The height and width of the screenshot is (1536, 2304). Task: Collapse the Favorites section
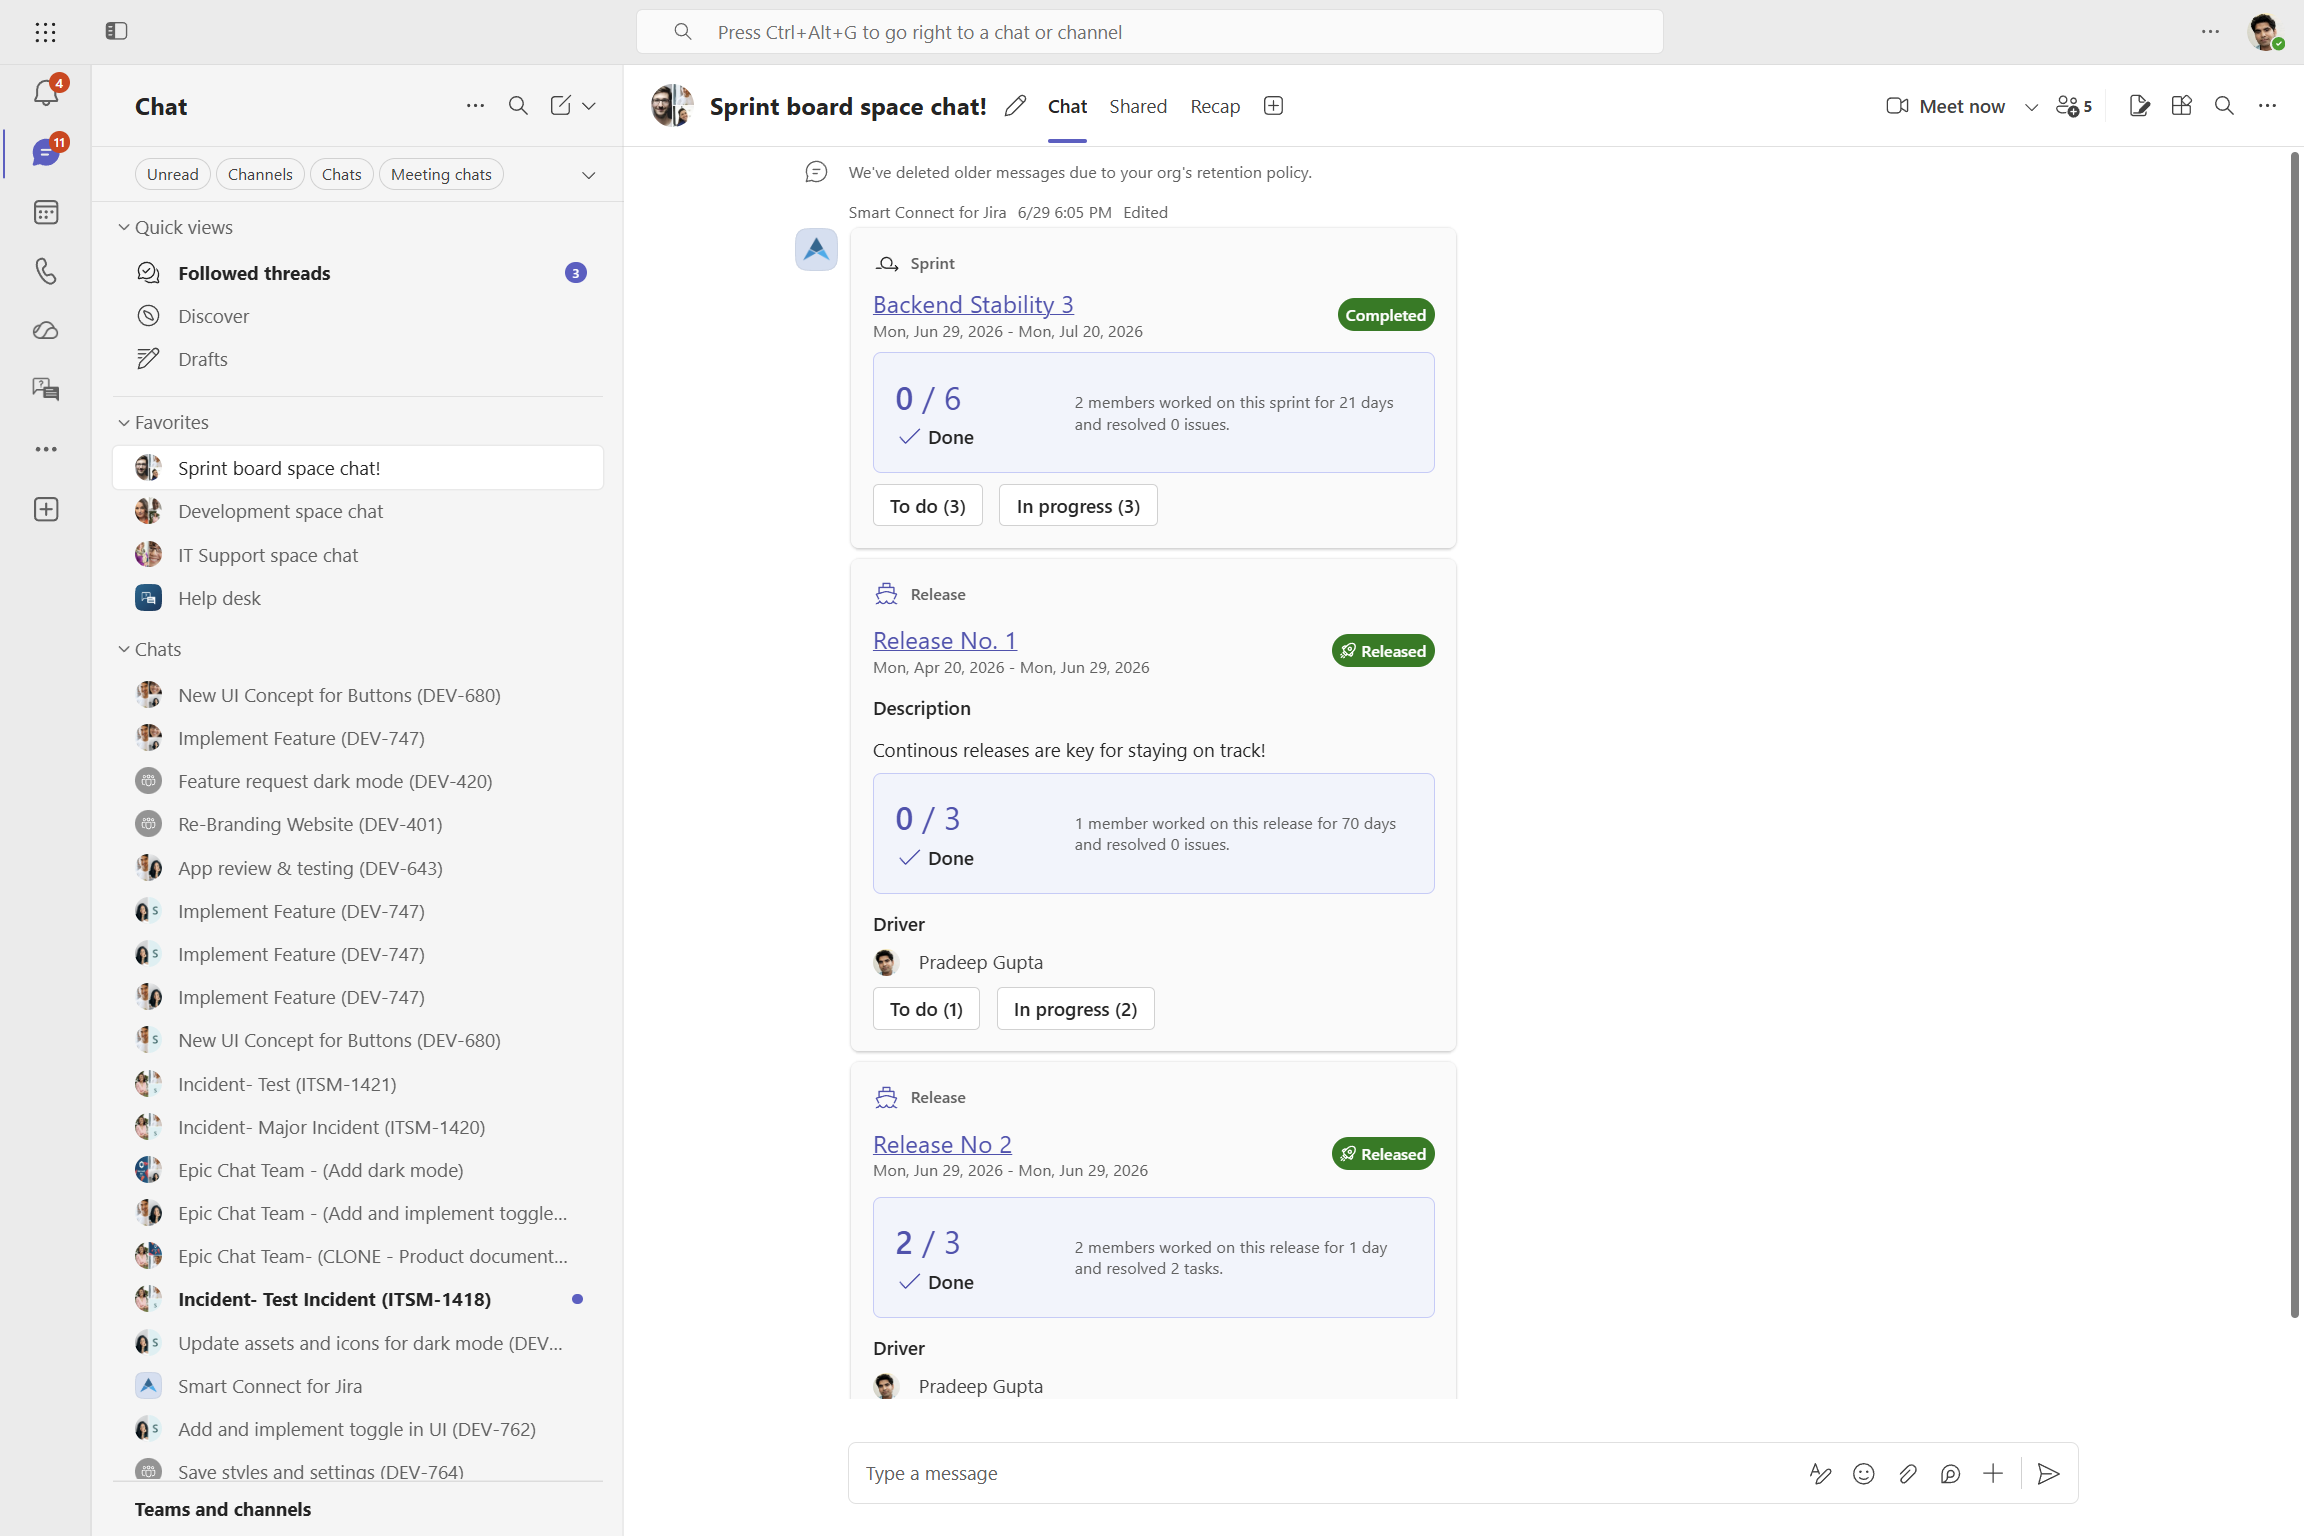163,422
